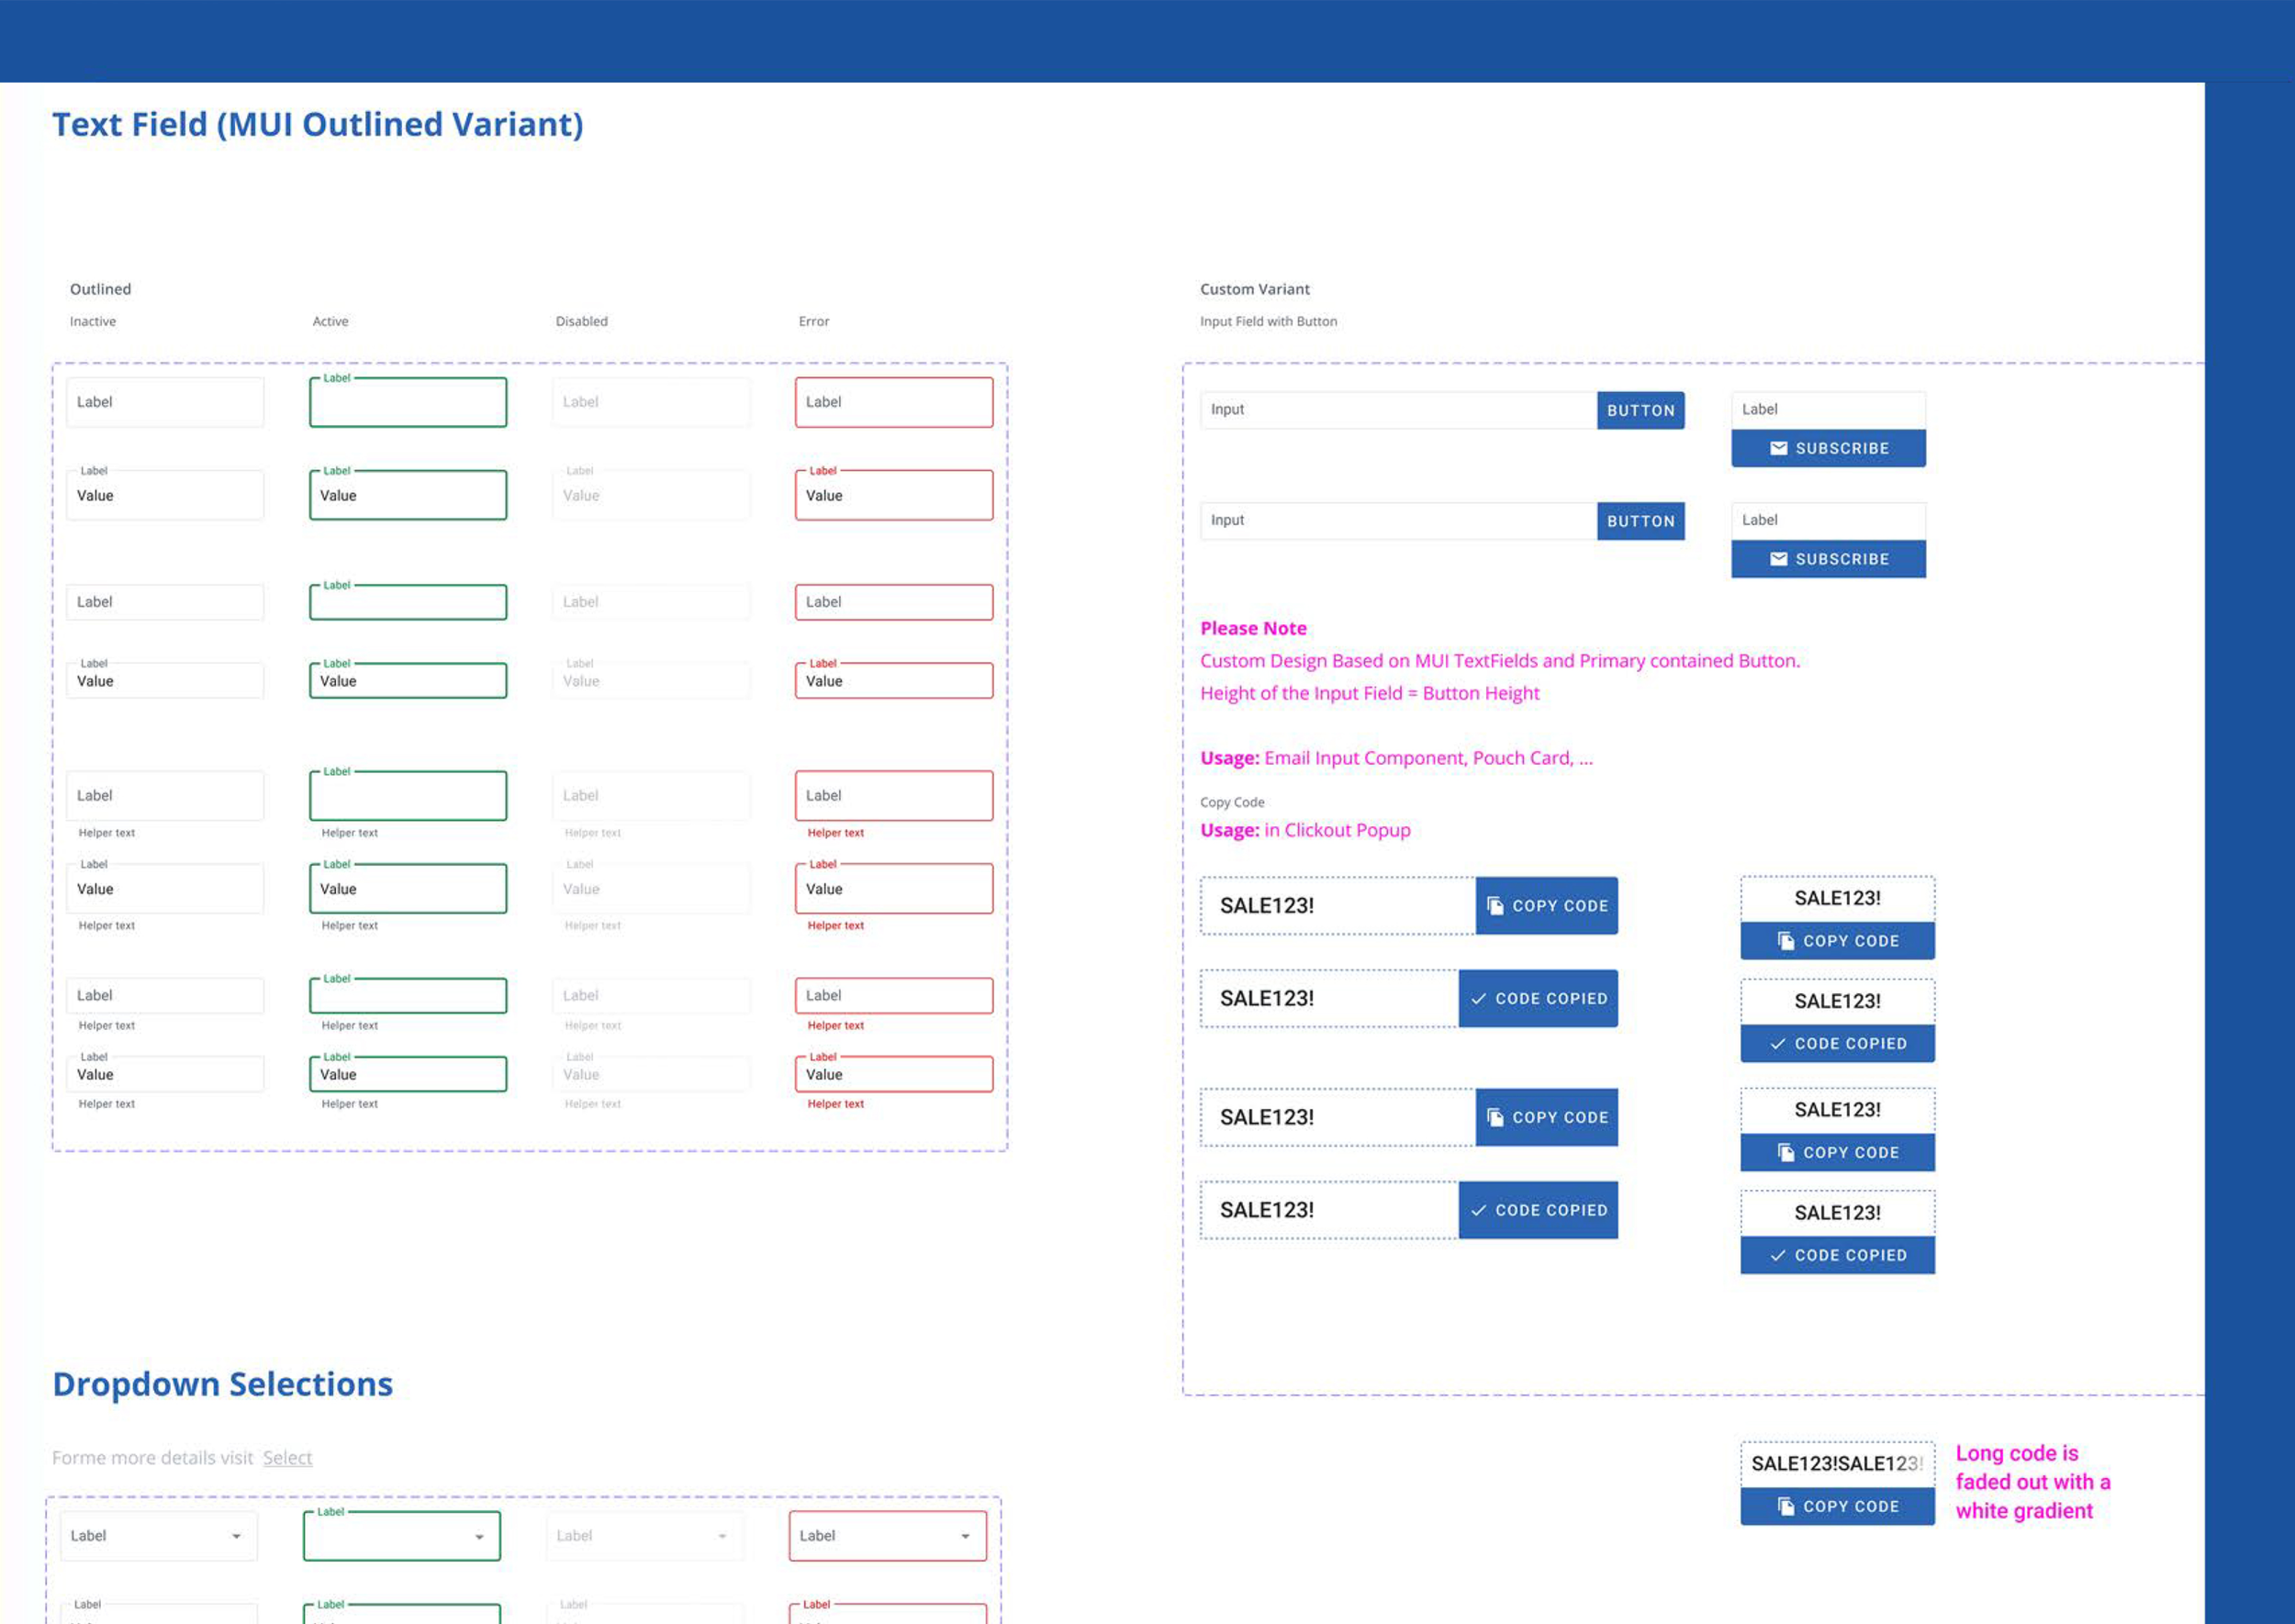Screen dimensions: 2295x1624
Task: Expand the red error Label dropdown arrow
Action: [965, 1536]
